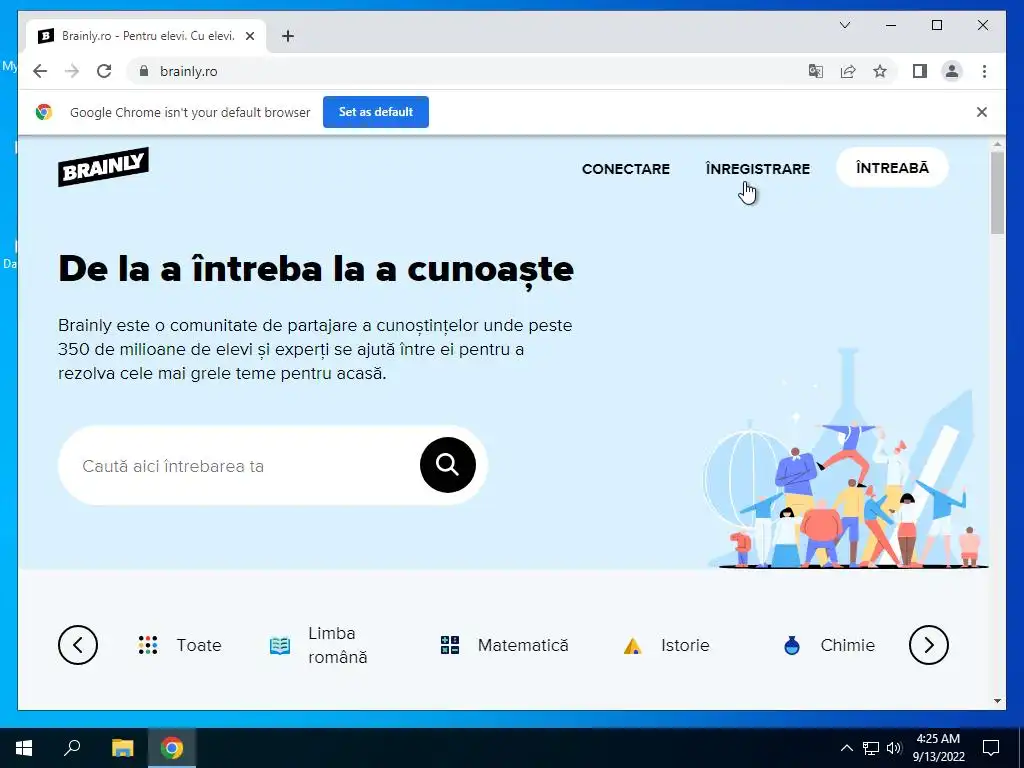
Task: Click the page vertical scrollbar thumb
Action: coord(997,193)
